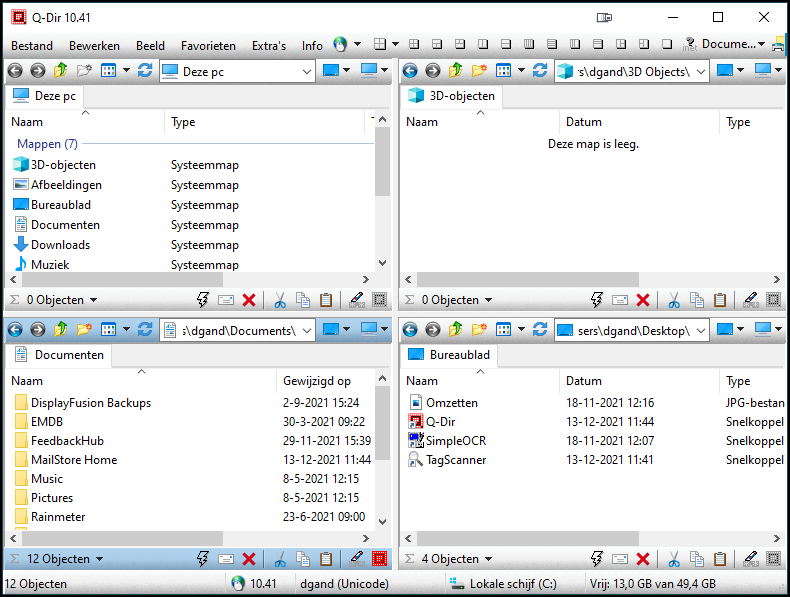Open the dropdown arrow next to the globe icon
The image size is (790, 597).
click(357, 44)
